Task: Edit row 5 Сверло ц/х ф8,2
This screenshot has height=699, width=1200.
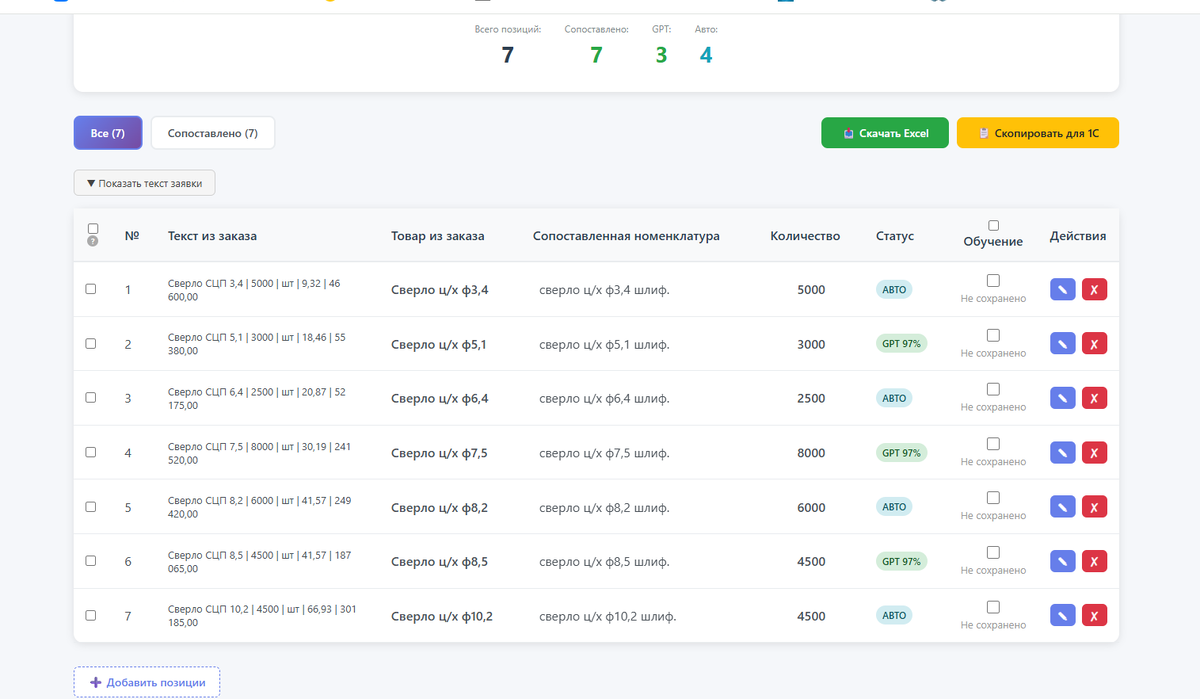Action: (1063, 507)
